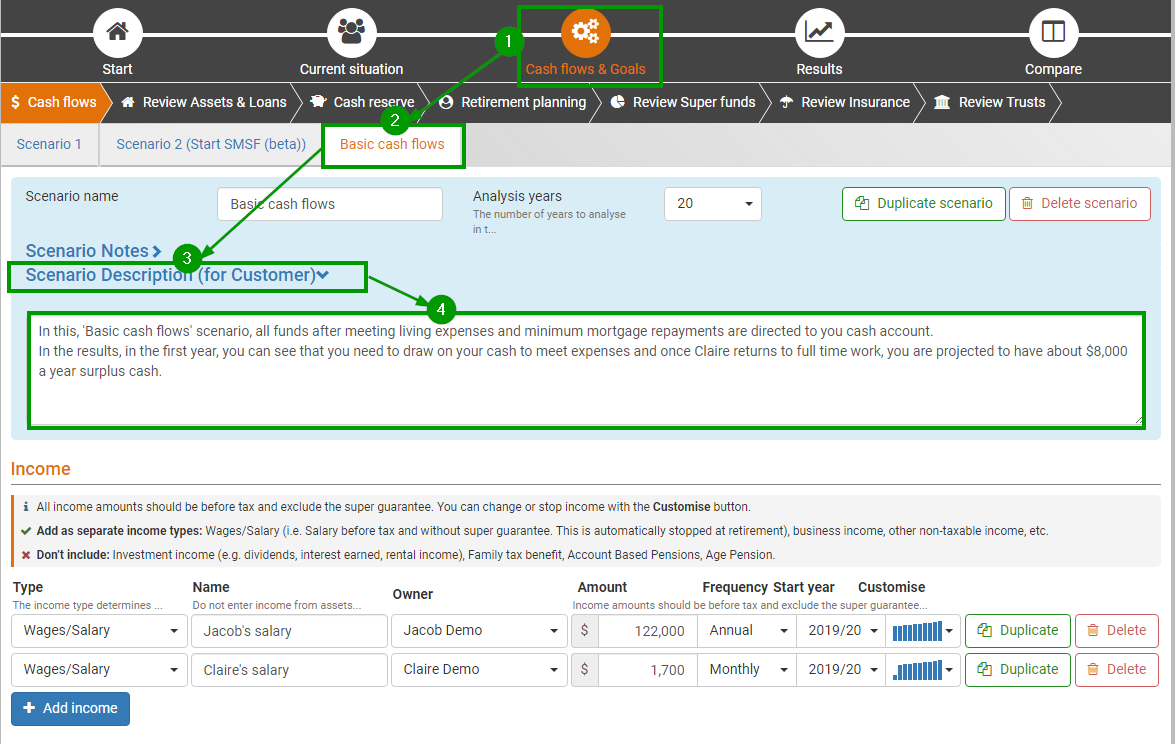Open the Results chart icon

click(x=819, y=32)
